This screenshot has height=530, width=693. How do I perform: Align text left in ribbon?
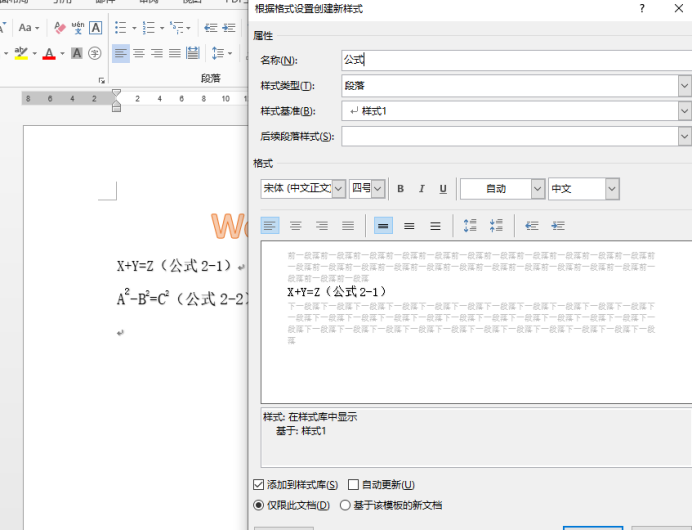pos(121,53)
